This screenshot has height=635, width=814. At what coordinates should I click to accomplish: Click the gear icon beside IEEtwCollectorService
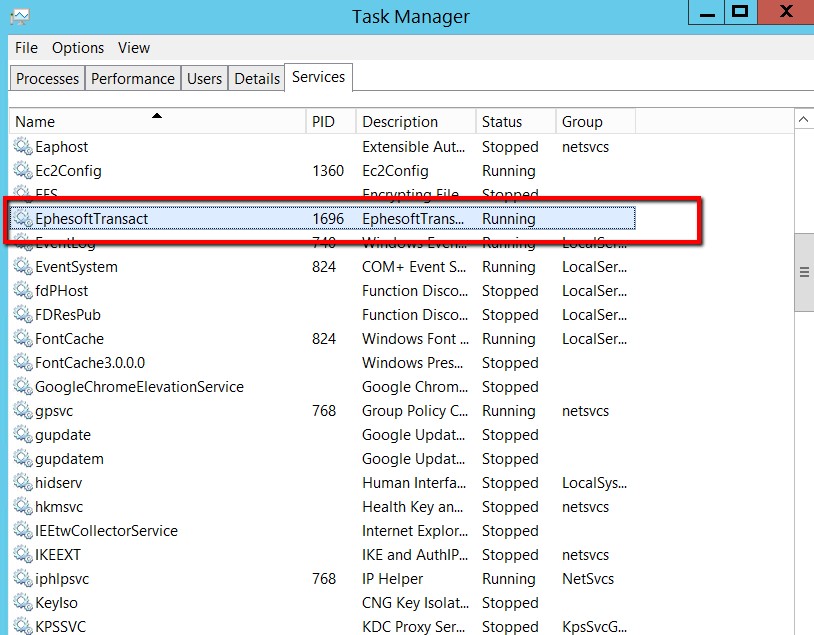pos(23,530)
